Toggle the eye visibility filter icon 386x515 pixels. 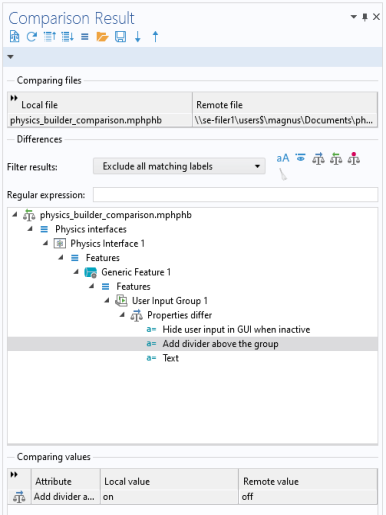pyautogui.click(x=301, y=157)
